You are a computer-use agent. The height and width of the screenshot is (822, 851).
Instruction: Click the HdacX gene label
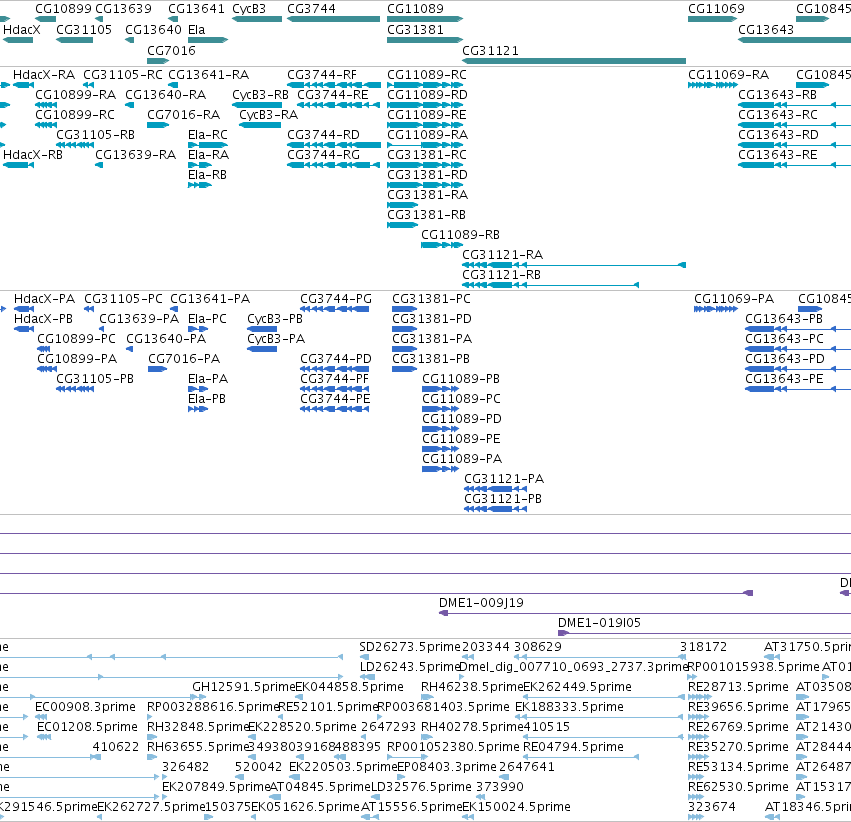[22, 29]
